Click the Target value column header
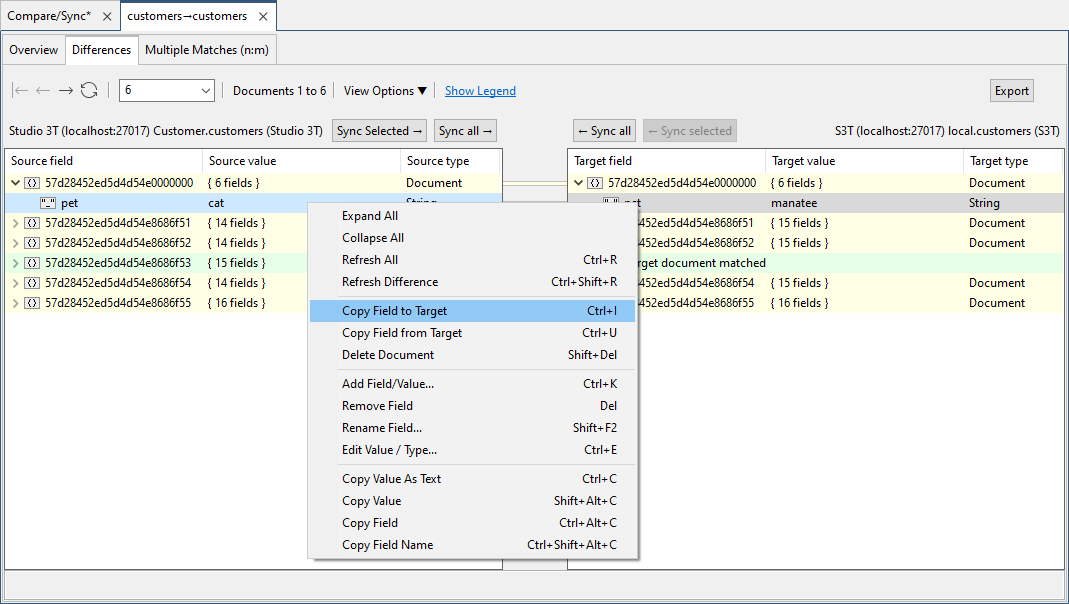1069x604 pixels. pyautogui.click(x=864, y=161)
